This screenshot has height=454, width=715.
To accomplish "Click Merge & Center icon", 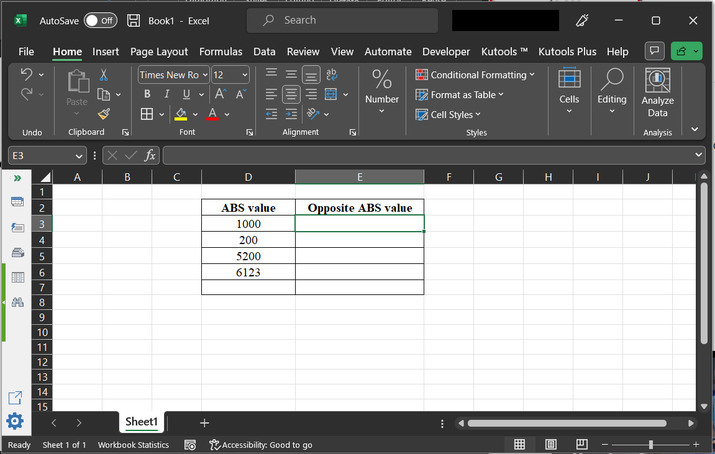I will tap(331, 94).
